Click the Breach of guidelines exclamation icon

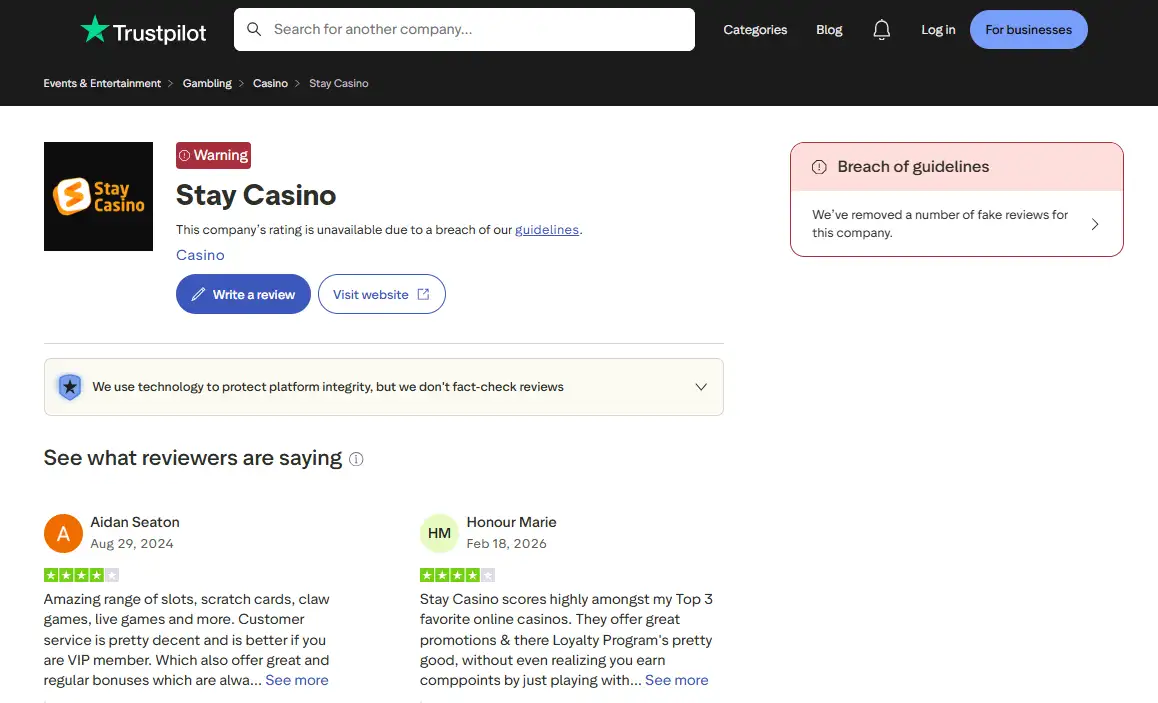tap(819, 167)
